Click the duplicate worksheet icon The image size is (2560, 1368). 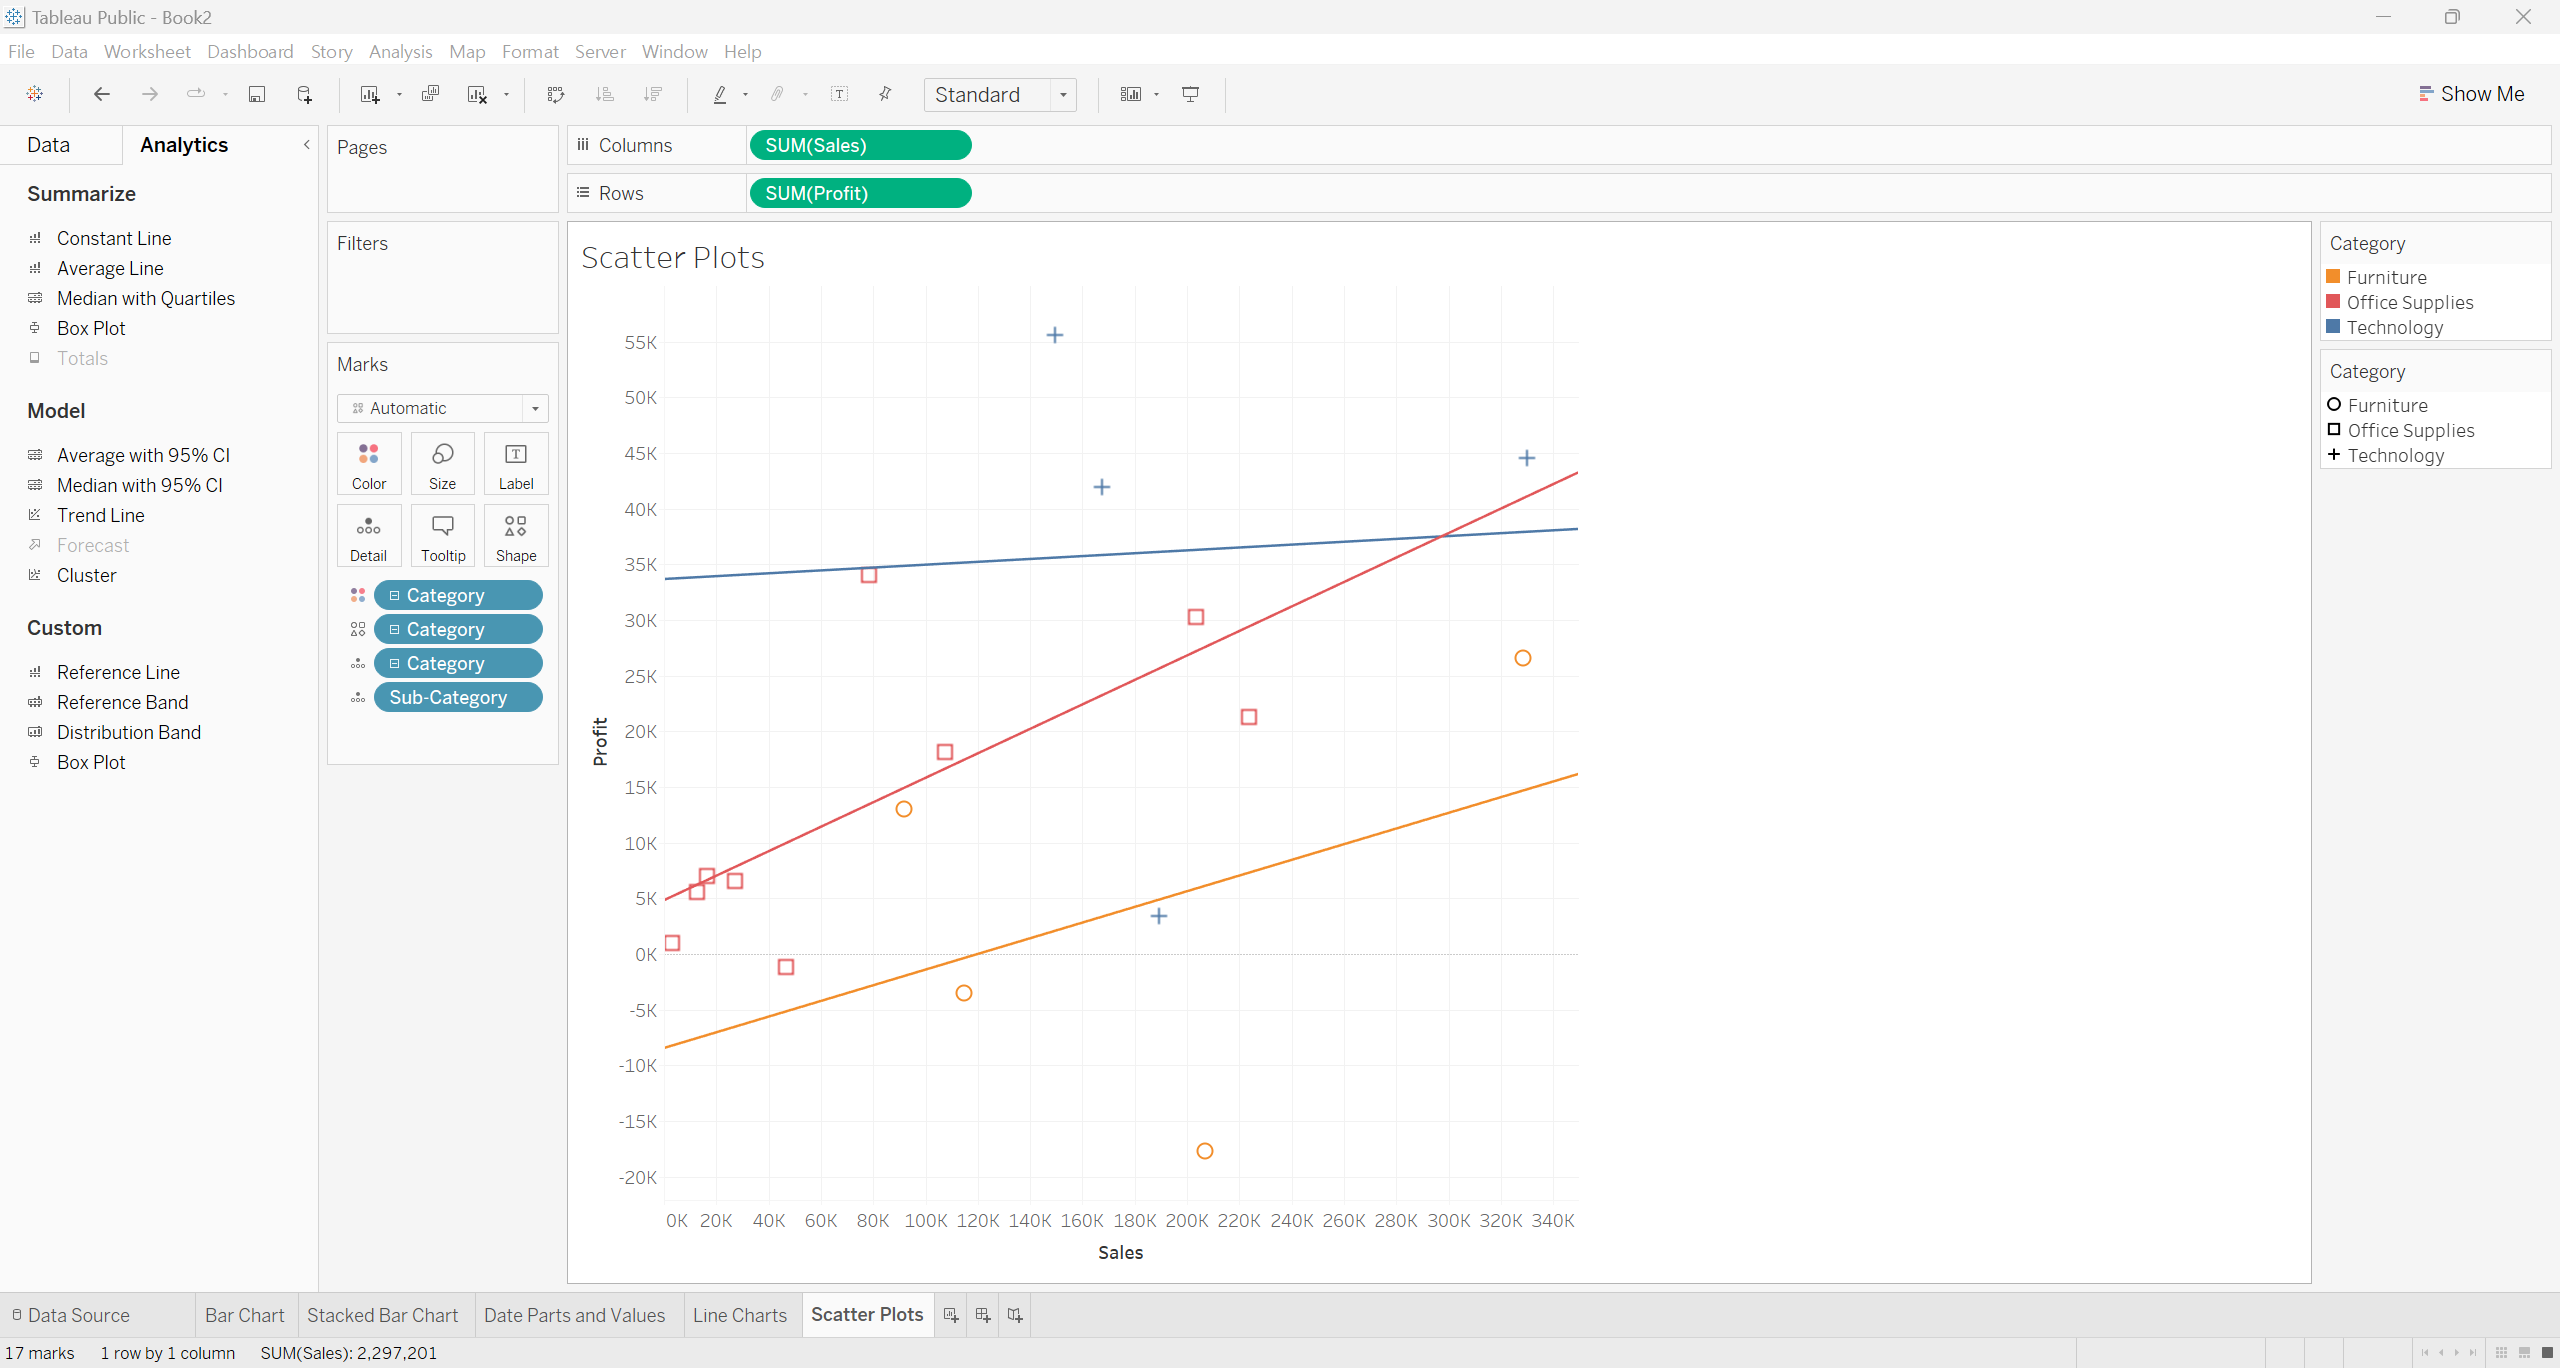click(x=430, y=94)
